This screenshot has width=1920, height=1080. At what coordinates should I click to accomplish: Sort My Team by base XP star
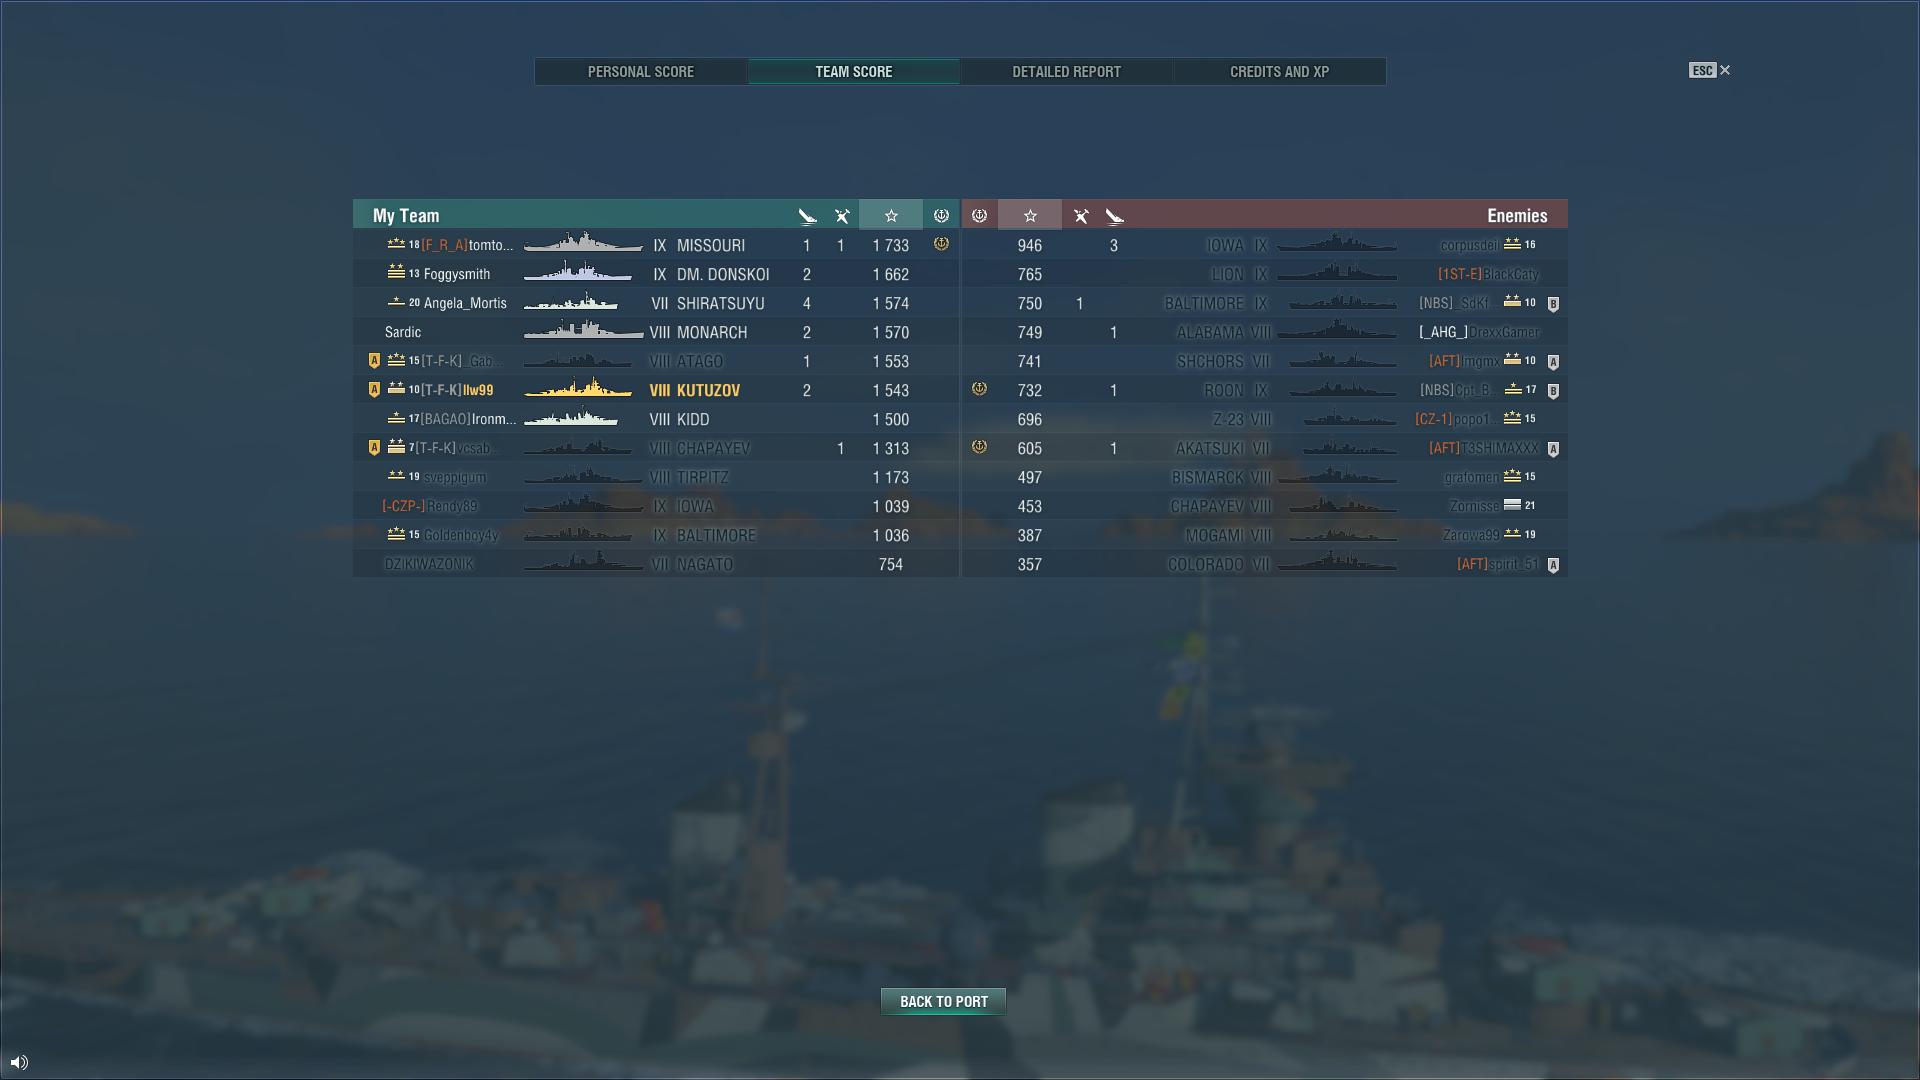(891, 216)
